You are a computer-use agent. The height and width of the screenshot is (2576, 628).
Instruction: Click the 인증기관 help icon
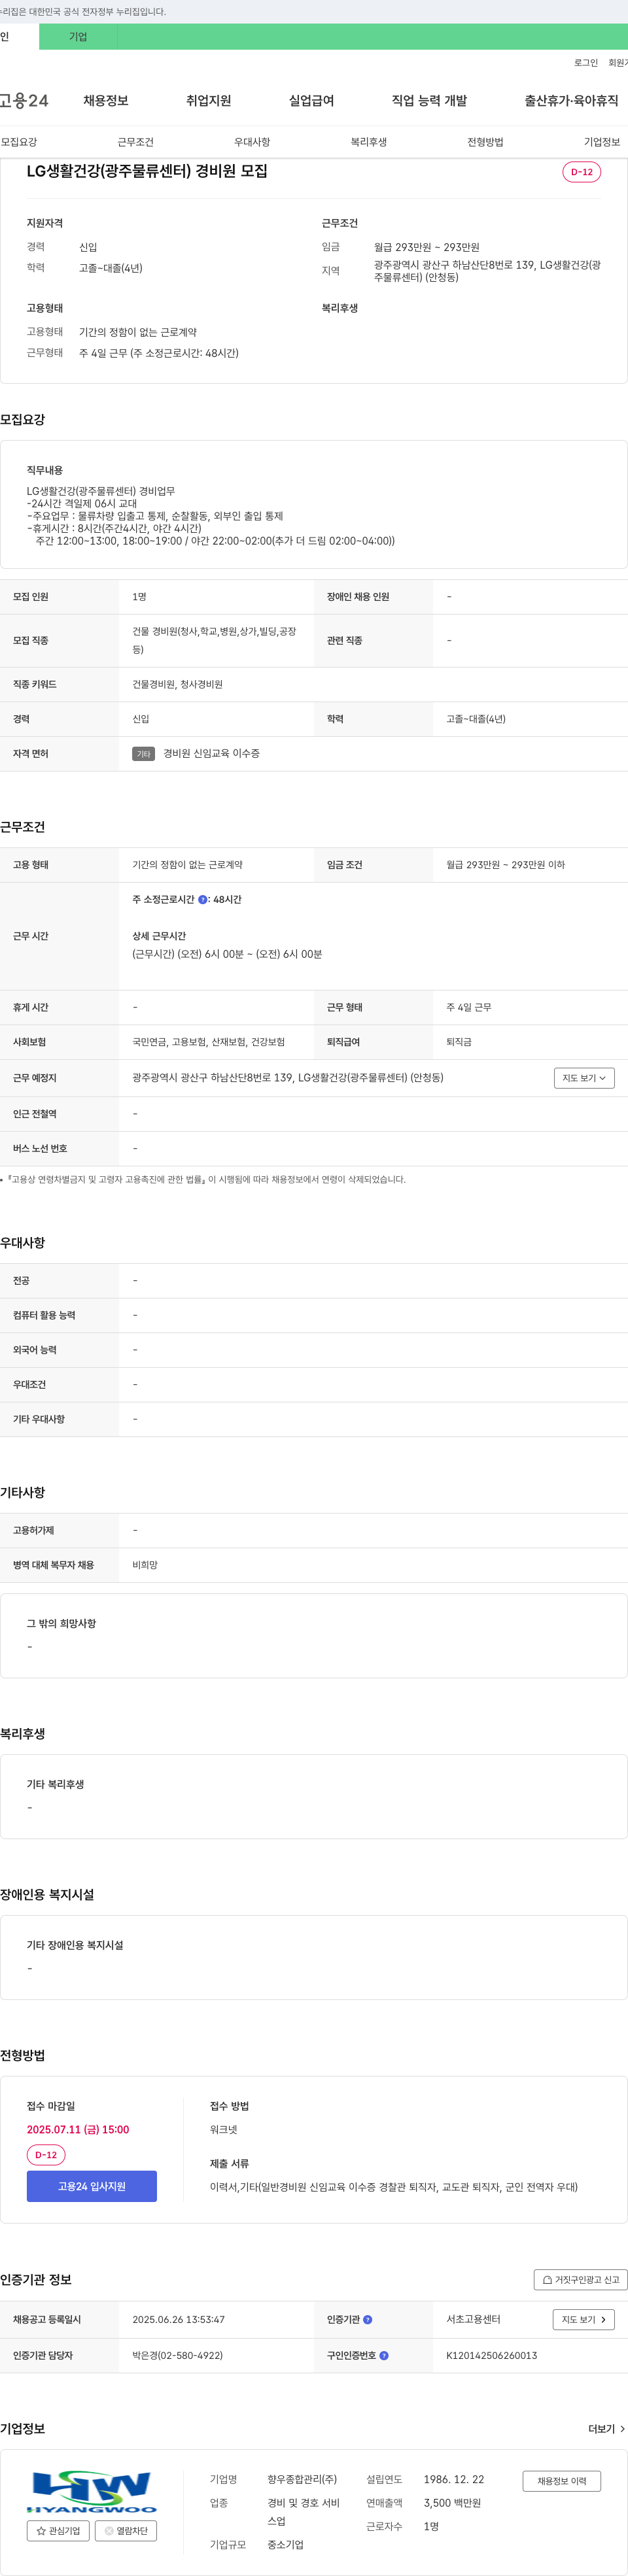pos(368,2320)
